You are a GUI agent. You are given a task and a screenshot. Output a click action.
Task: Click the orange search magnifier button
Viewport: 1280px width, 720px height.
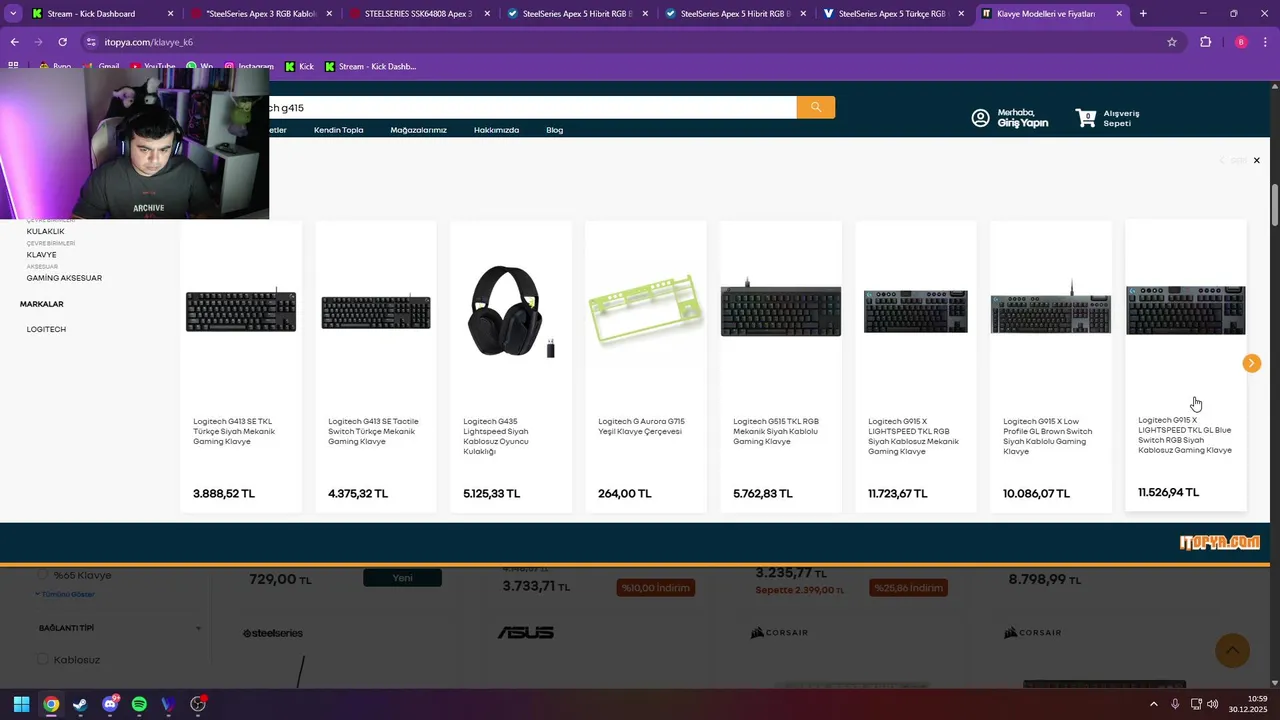(816, 107)
